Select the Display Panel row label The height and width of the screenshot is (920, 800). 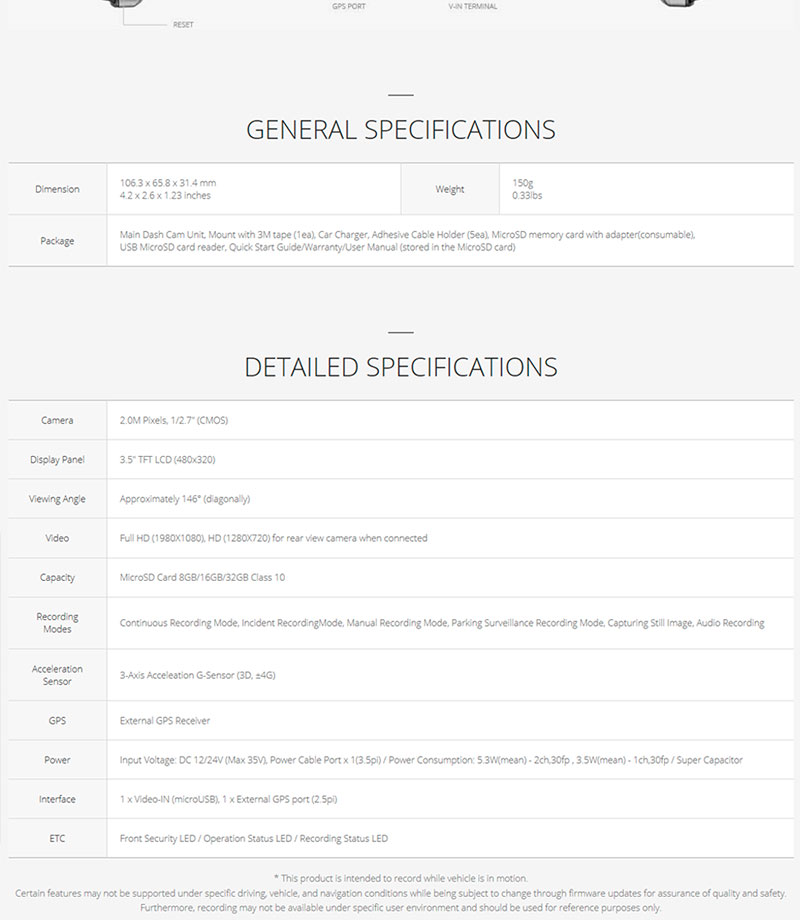tap(57, 460)
